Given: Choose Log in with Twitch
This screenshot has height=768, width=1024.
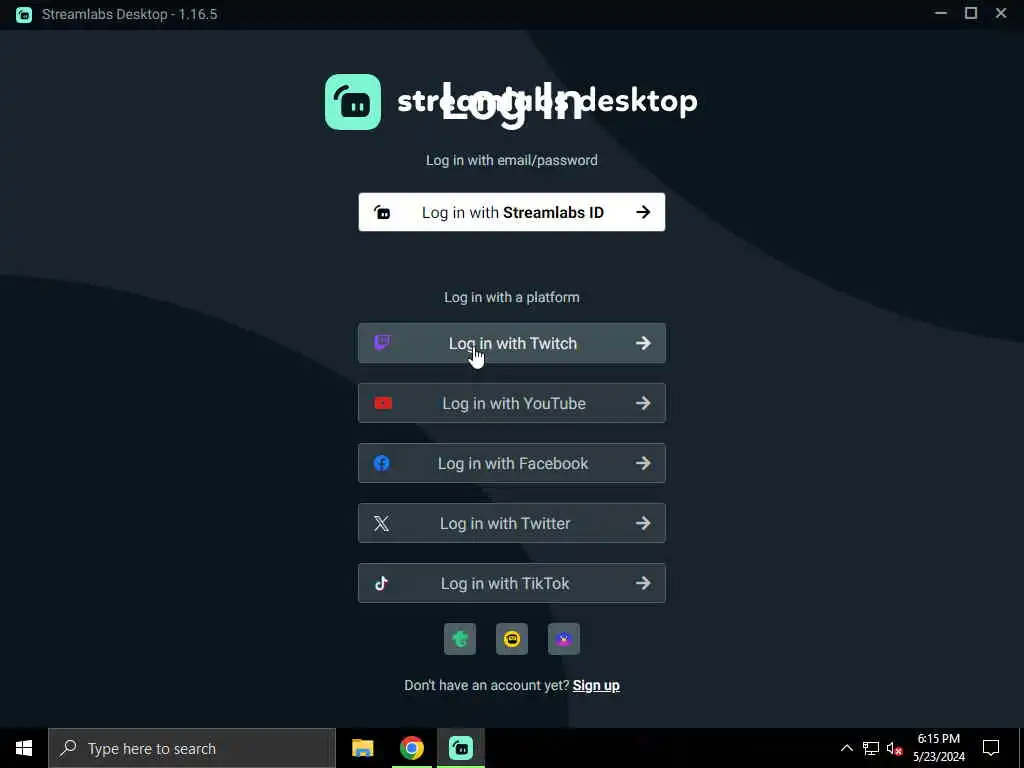Looking at the screenshot, I should click(x=511, y=343).
